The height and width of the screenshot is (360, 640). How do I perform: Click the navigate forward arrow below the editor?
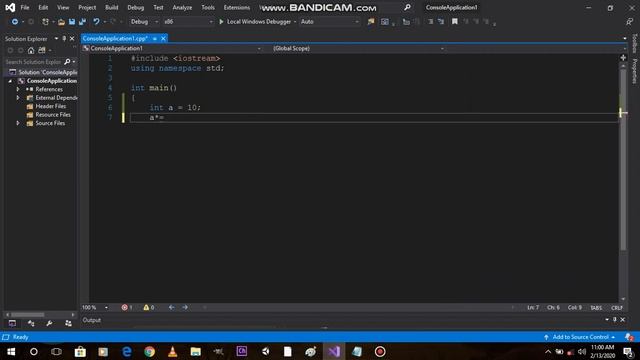tap(185, 307)
